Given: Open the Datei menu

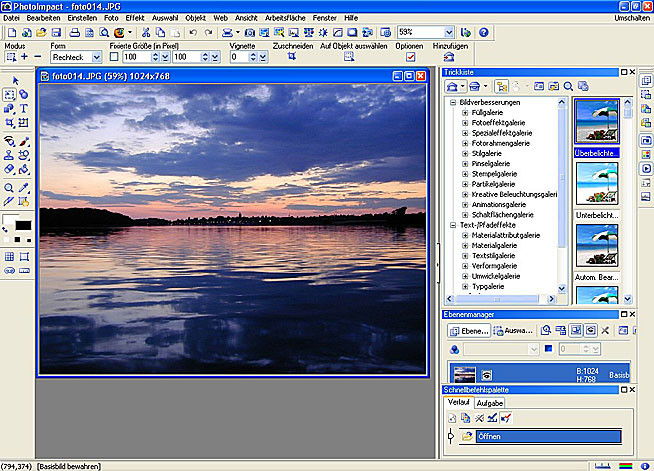Looking at the screenshot, I should tap(11, 18).
